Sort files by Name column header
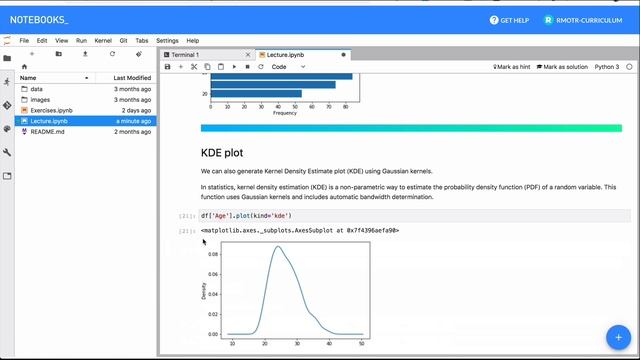The image size is (640, 360). [55, 78]
